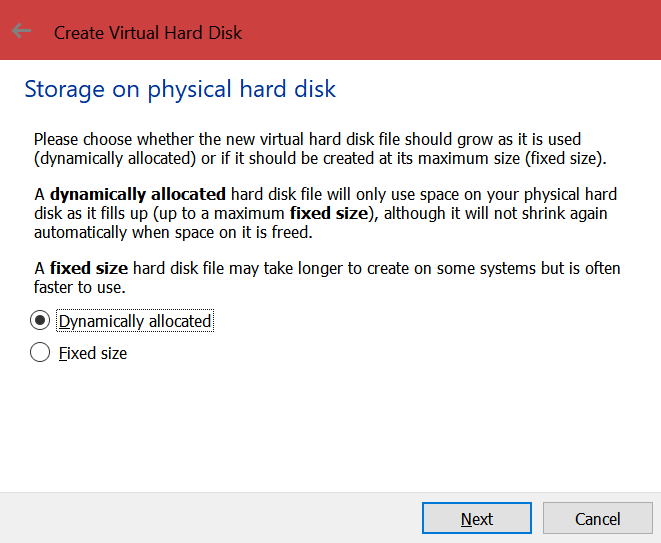Click the words "faster to use" in description
This screenshot has height=543, width=661.
tap(80, 288)
